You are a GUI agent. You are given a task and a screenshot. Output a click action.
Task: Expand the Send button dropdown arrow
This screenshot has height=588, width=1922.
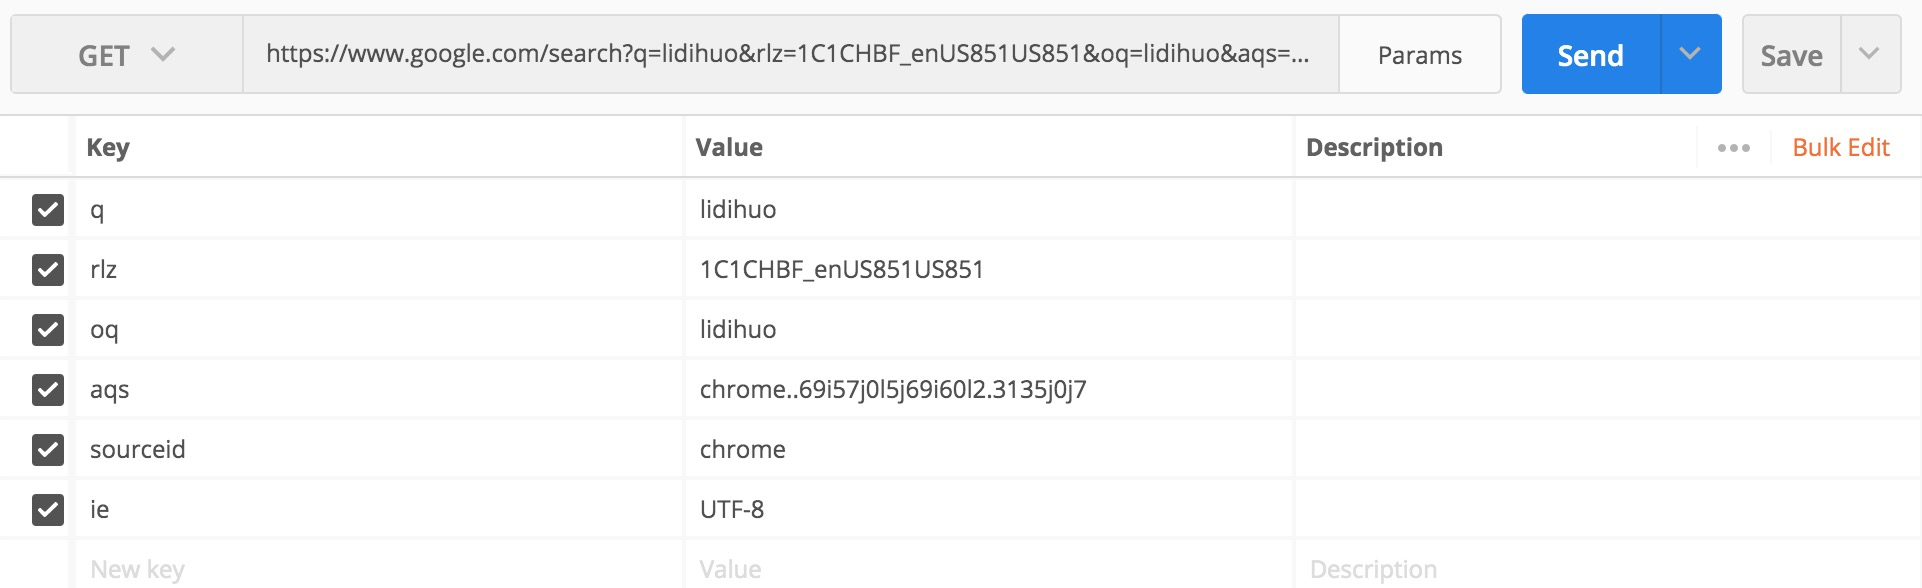(1691, 54)
